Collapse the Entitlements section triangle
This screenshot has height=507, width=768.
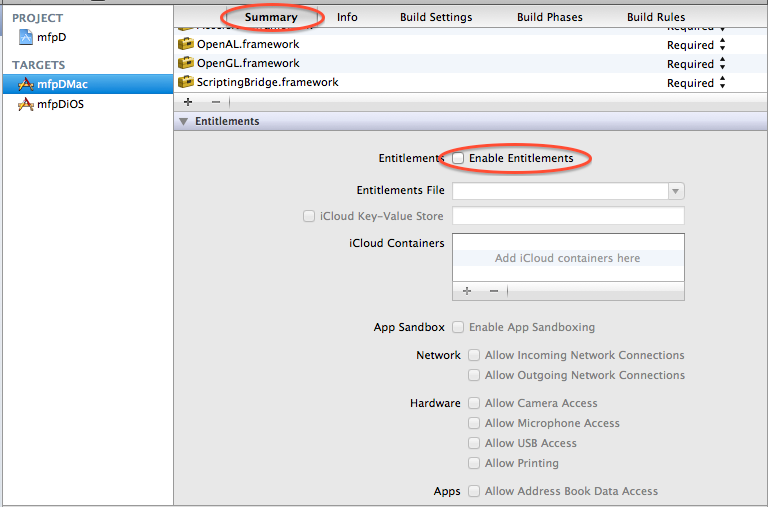[183, 122]
